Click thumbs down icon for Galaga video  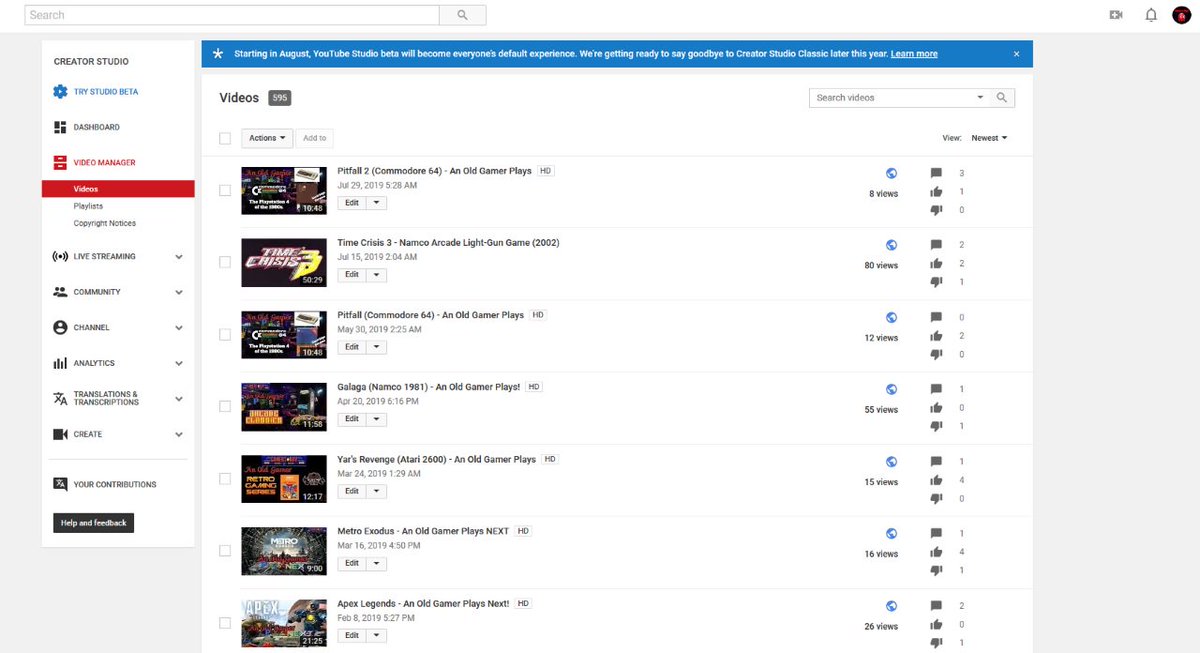coord(936,426)
